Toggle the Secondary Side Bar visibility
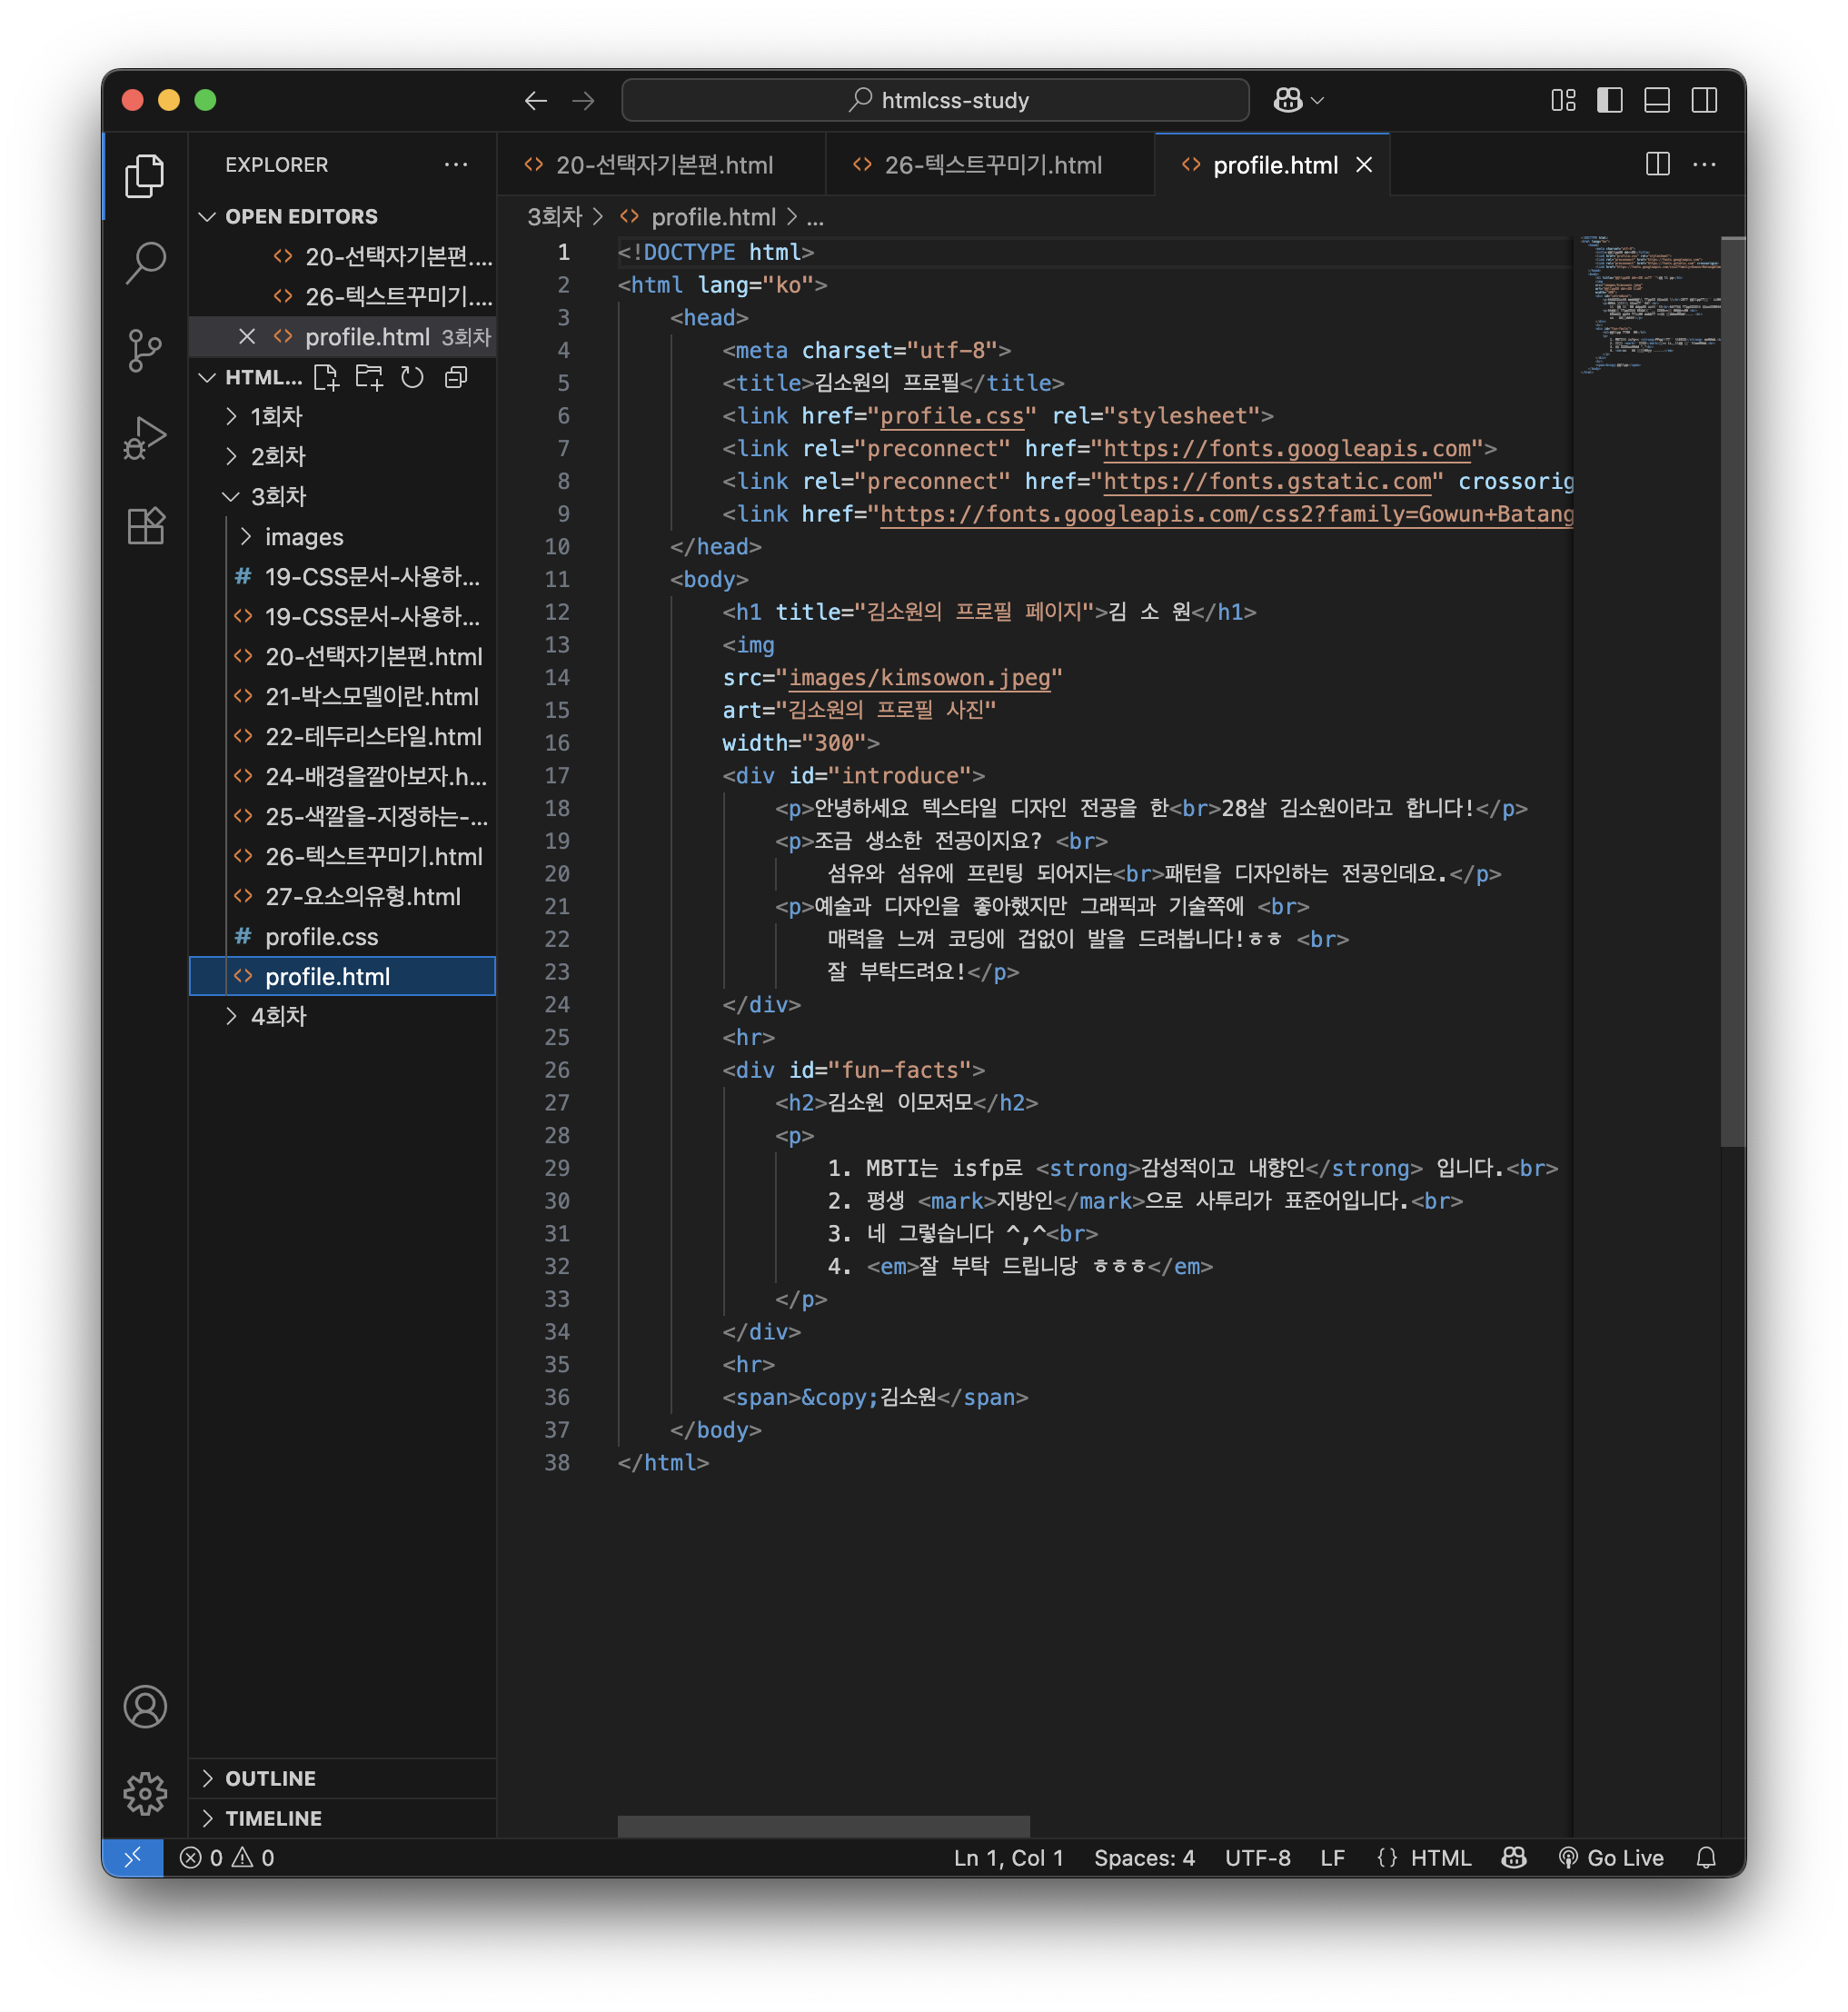 [x=1704, y=100]
